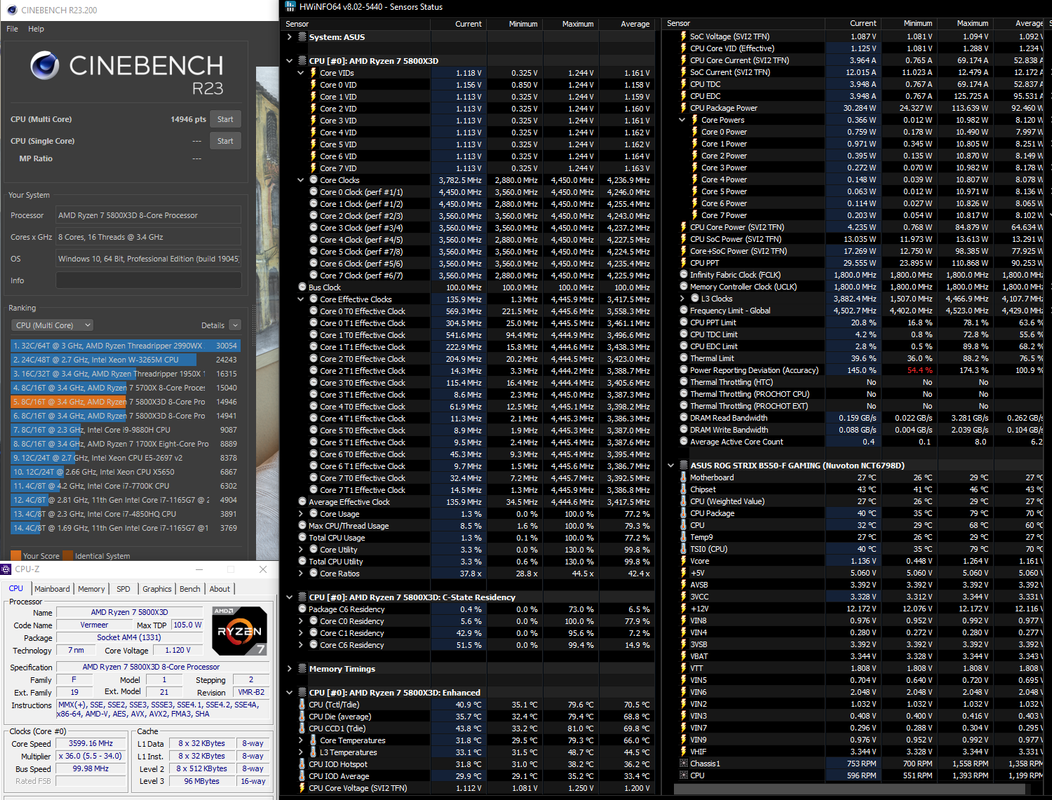
Task: Click the Motherboard temperature thermometer icon
Action: coord(684,478)
